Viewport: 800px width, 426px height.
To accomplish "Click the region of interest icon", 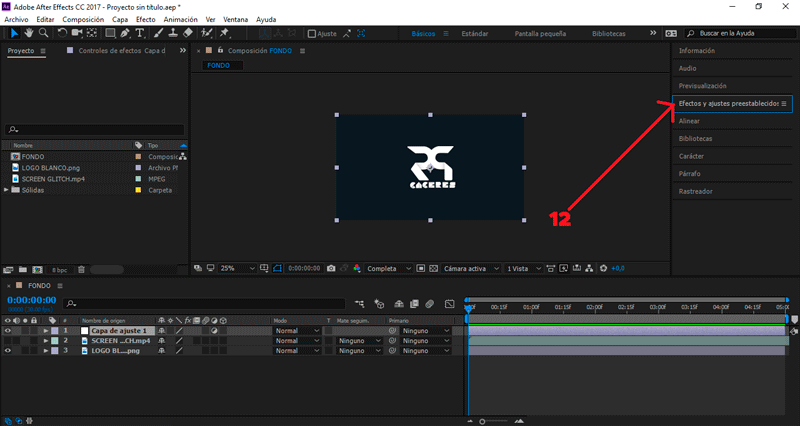I will coord(420,268).
